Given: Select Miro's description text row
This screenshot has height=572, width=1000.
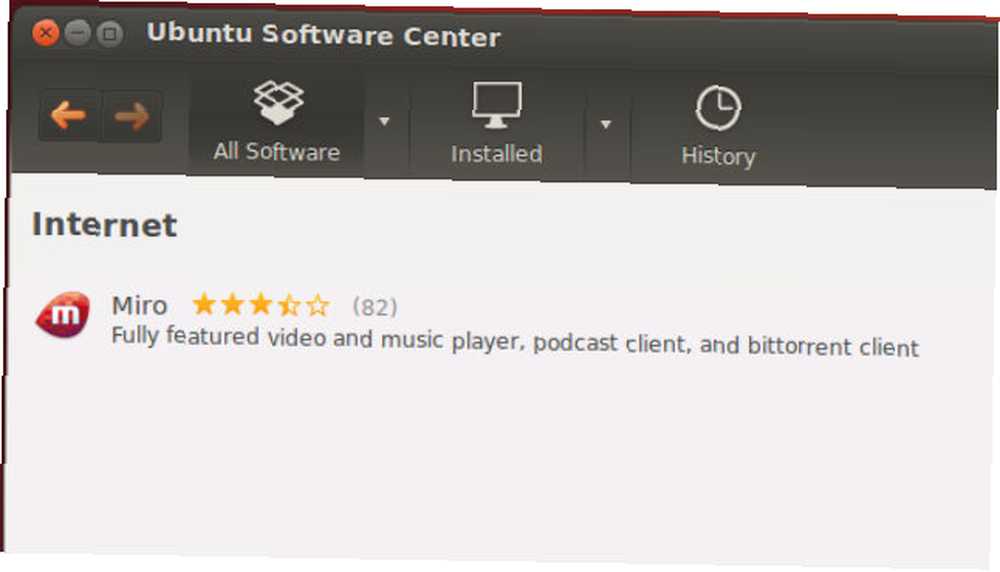Looking at the screenshot, I should point(515,342).
